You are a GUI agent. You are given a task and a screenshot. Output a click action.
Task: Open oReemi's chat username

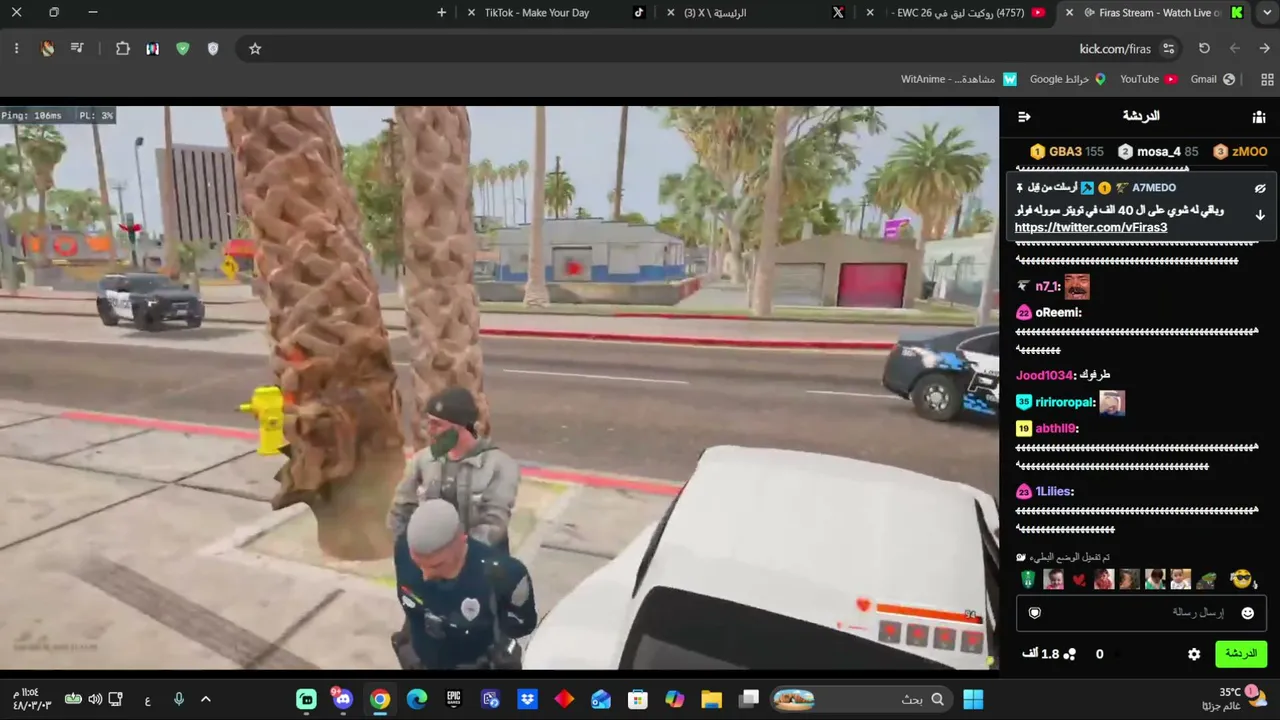(1058, 313)
